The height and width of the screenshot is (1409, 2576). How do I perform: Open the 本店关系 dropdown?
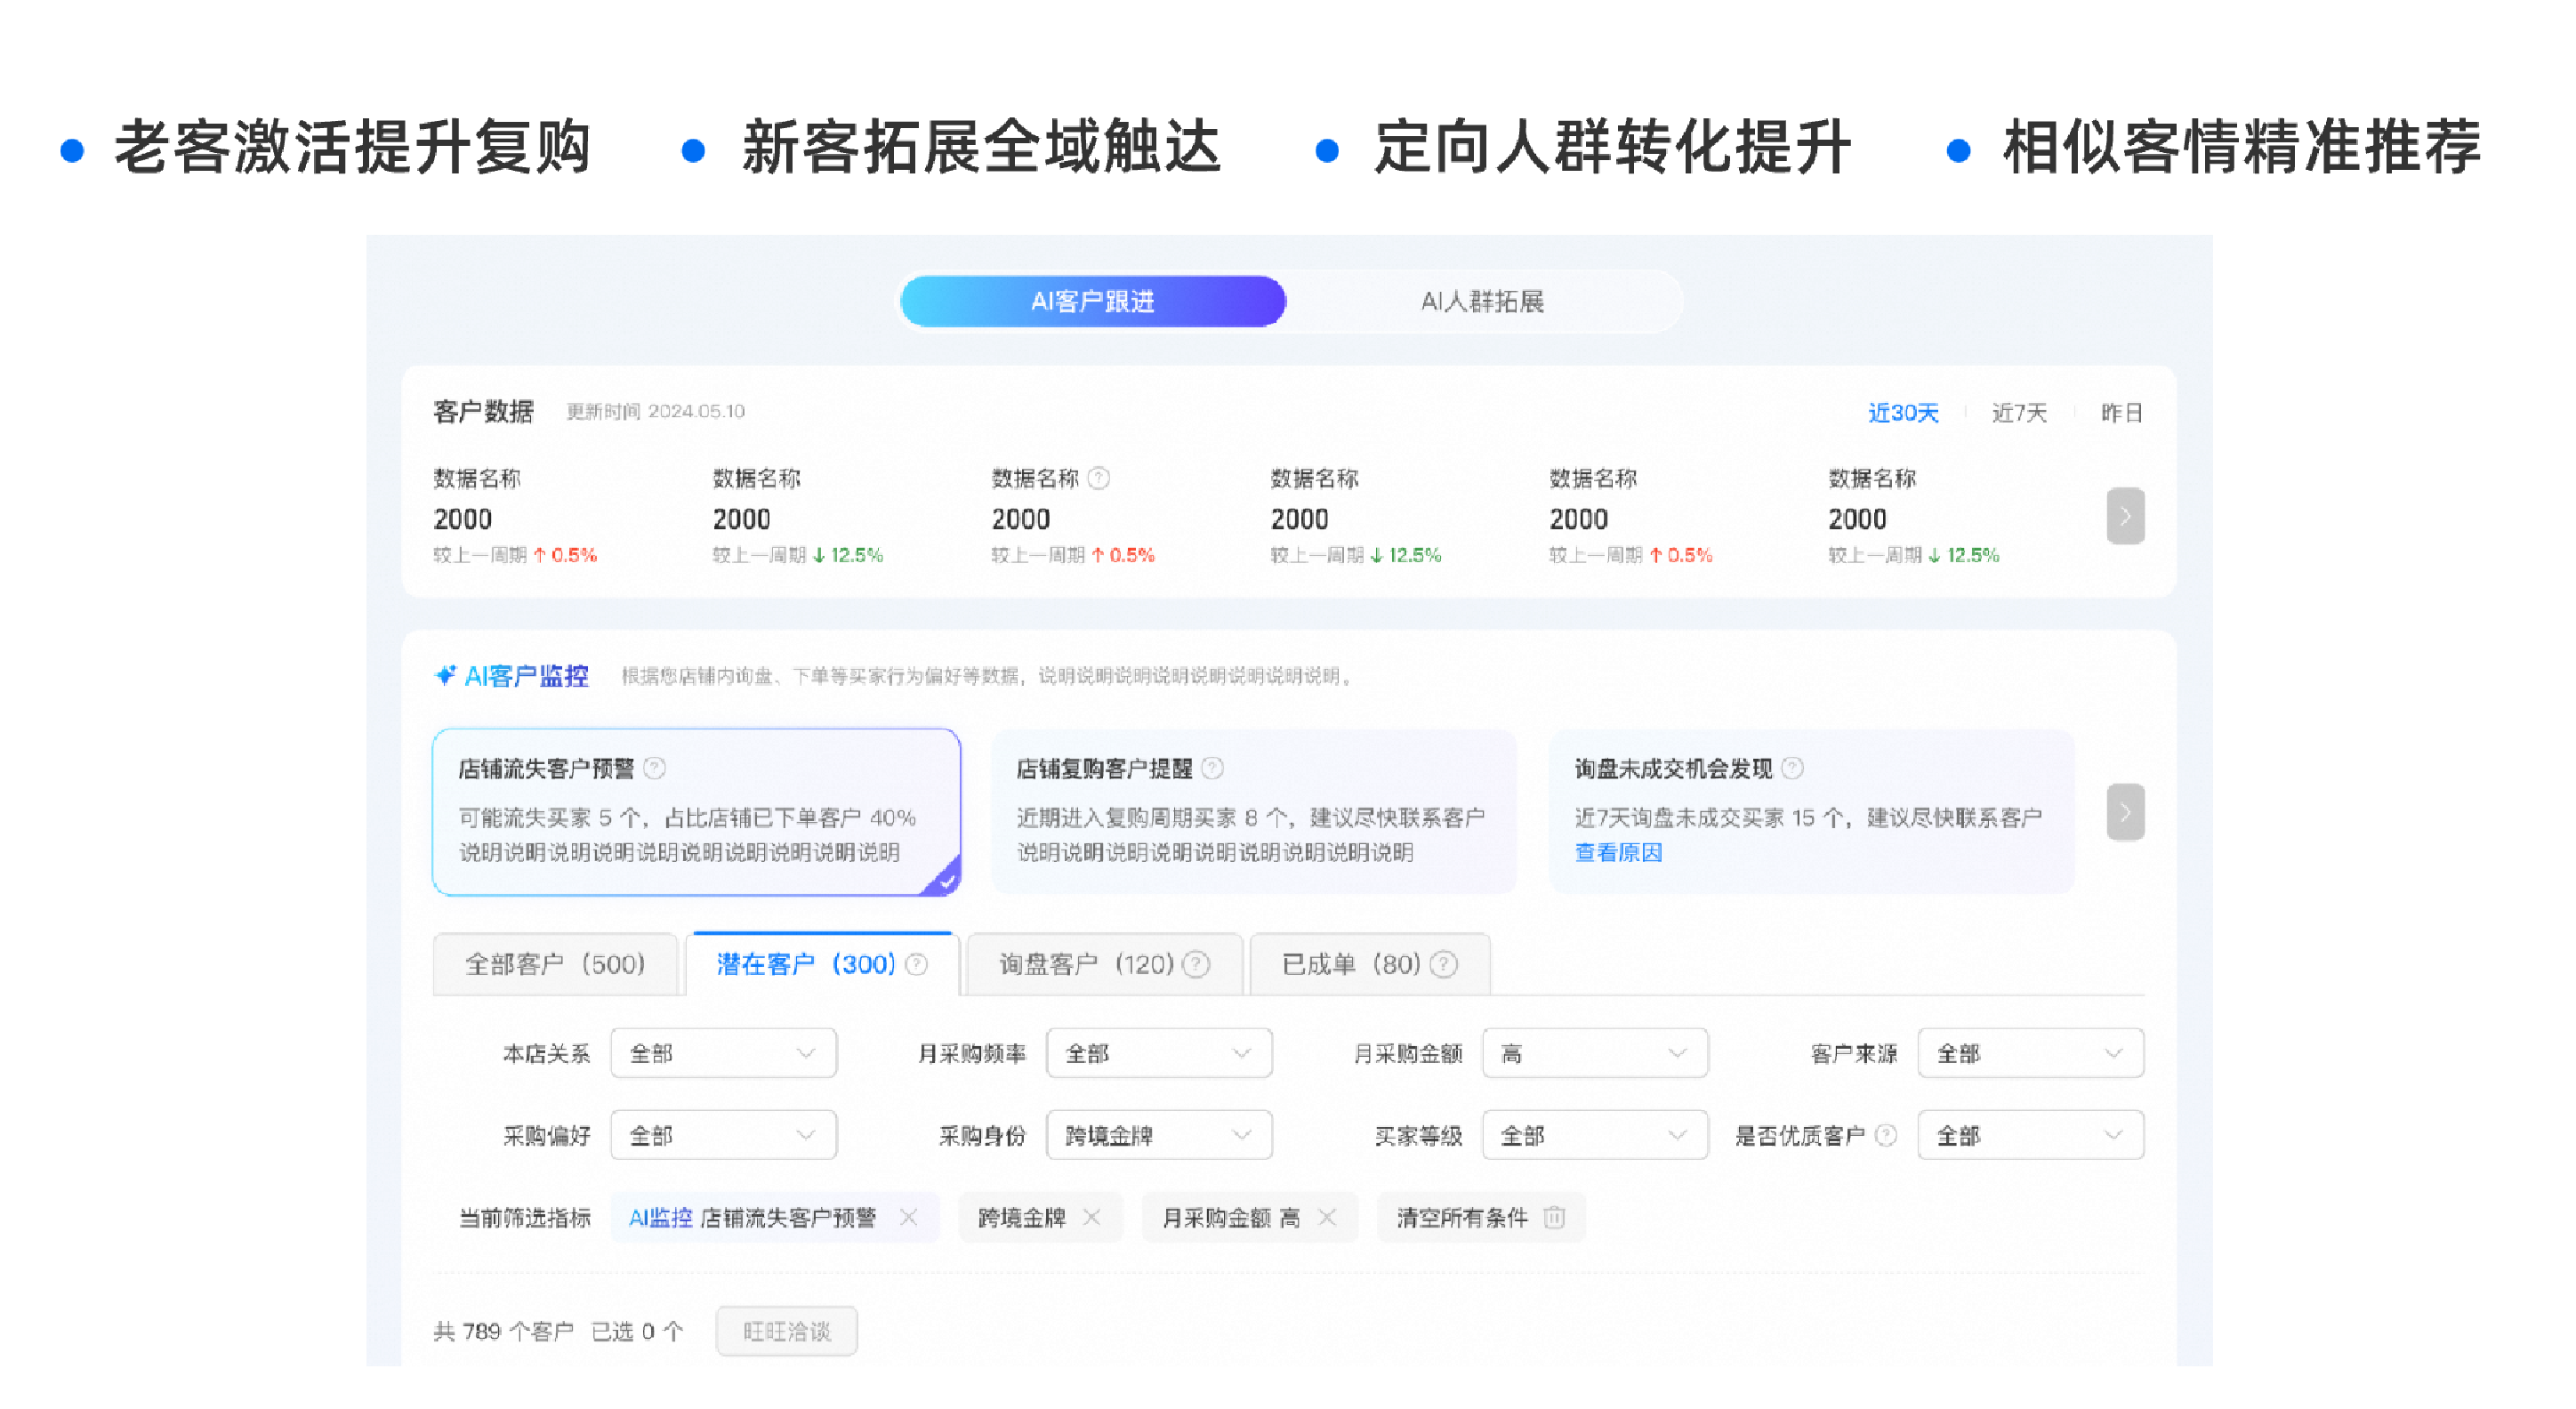(x=723, y=1053)
